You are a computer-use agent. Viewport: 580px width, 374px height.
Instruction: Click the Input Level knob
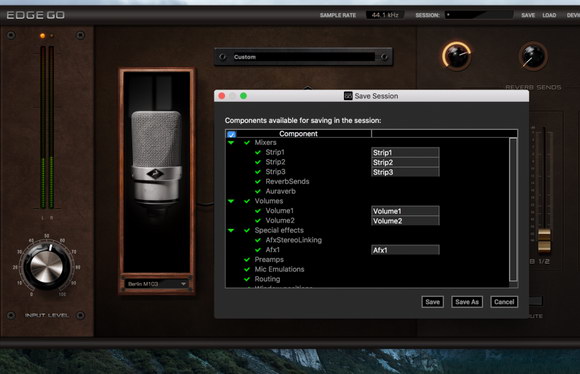(x=47, y=266)
